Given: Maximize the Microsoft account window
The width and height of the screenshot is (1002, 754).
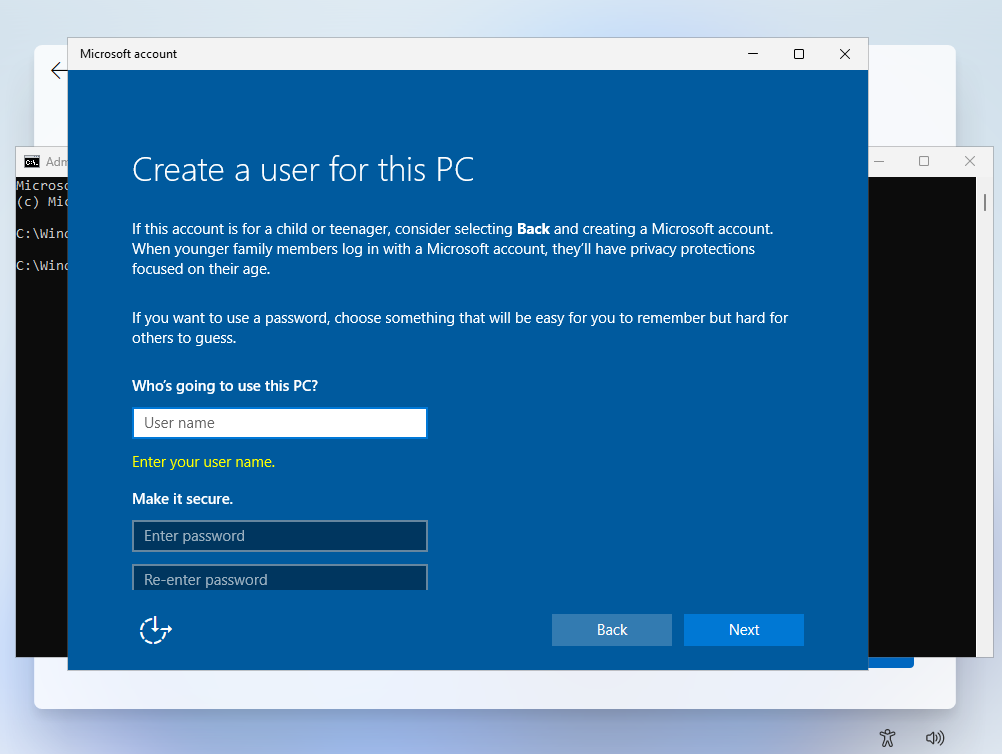Looking at the screenshot, I should coord(798,54).
